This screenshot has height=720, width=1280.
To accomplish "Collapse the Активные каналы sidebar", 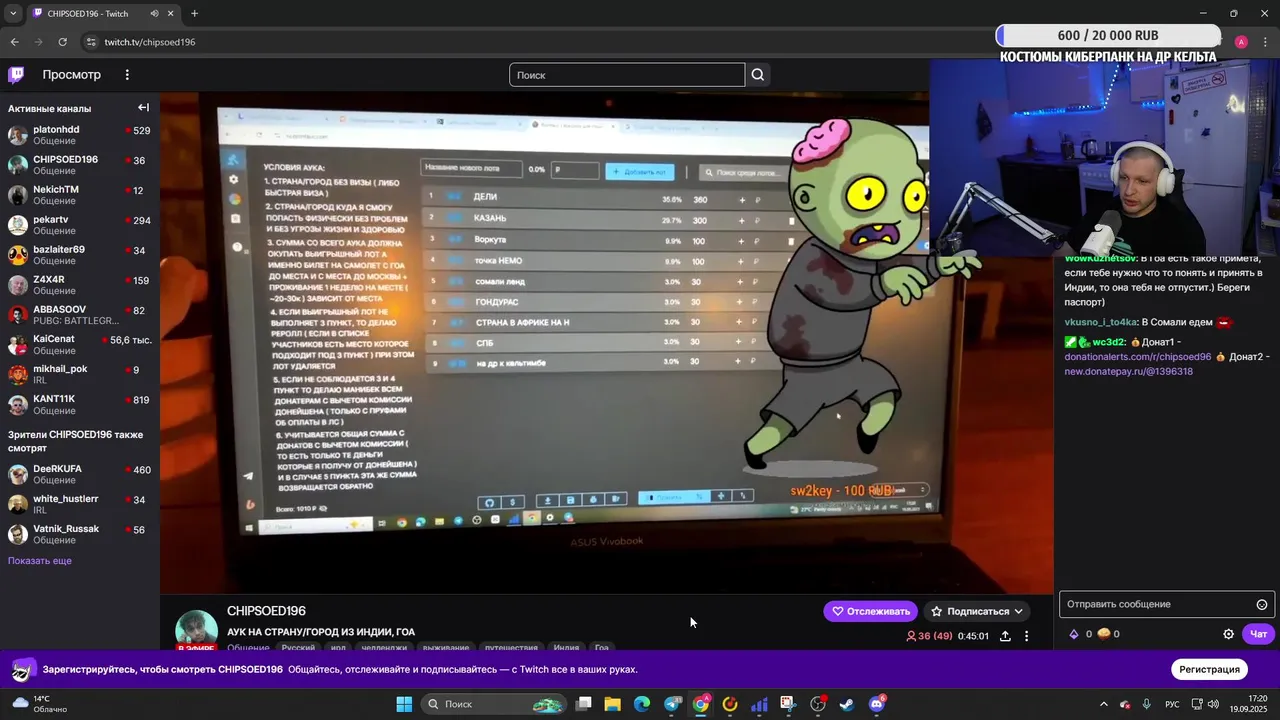I will [x=143, y=108].
